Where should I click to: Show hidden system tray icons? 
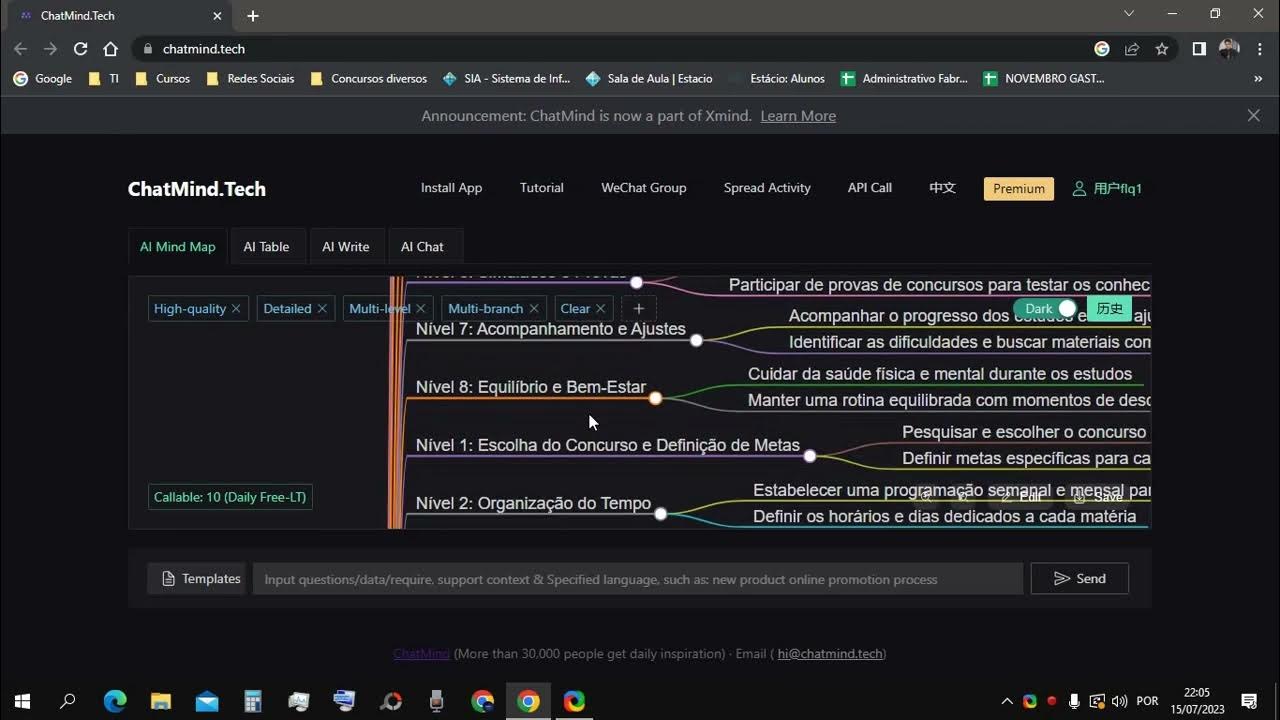pyautogui.click(x=1007, y=701)
